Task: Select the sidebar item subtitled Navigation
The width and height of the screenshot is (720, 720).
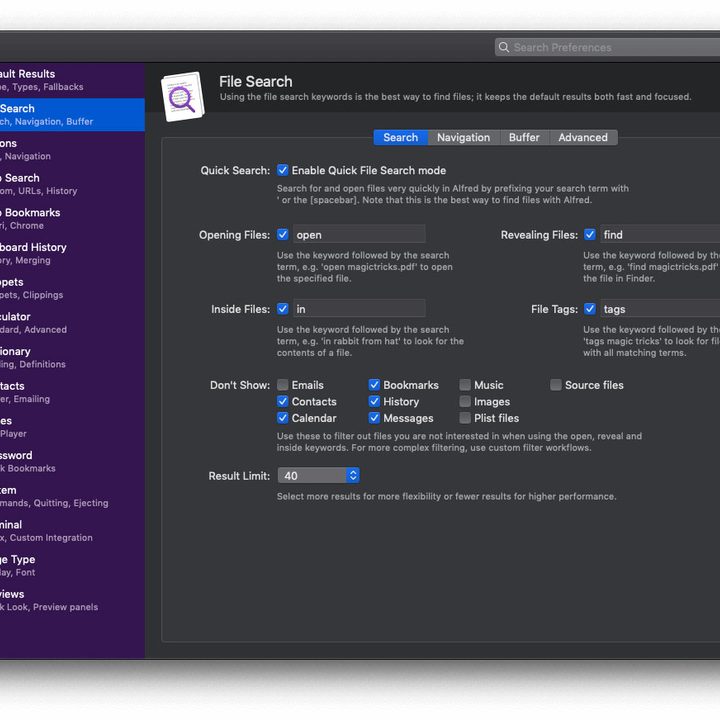Action: click(72, 149)
